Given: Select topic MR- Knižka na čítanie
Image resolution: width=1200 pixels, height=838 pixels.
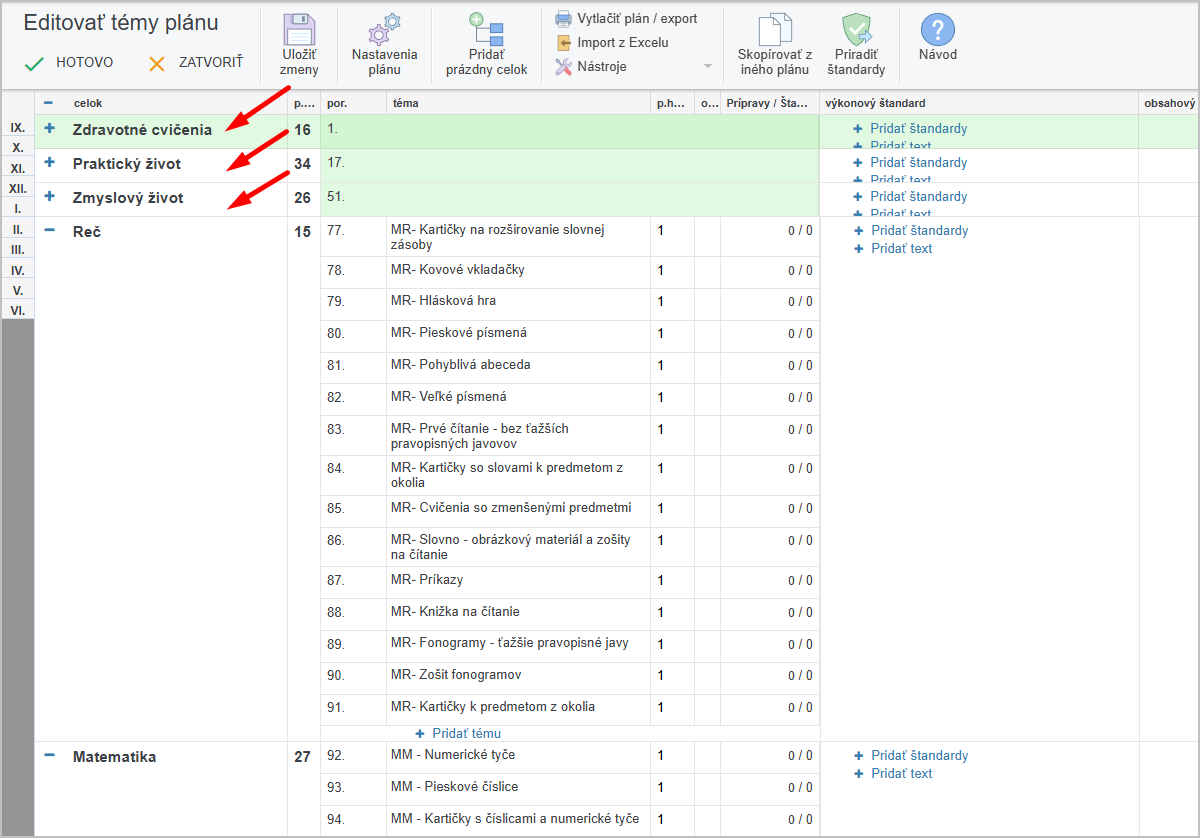Looking at the screenshot, I should point(455,612).
